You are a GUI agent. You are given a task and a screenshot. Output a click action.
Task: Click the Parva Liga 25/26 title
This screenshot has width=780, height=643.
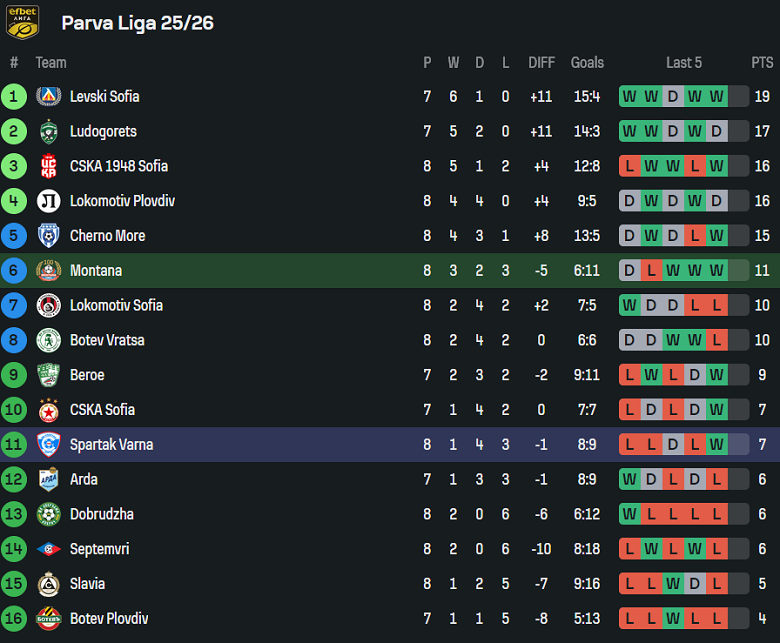point(137,22)
